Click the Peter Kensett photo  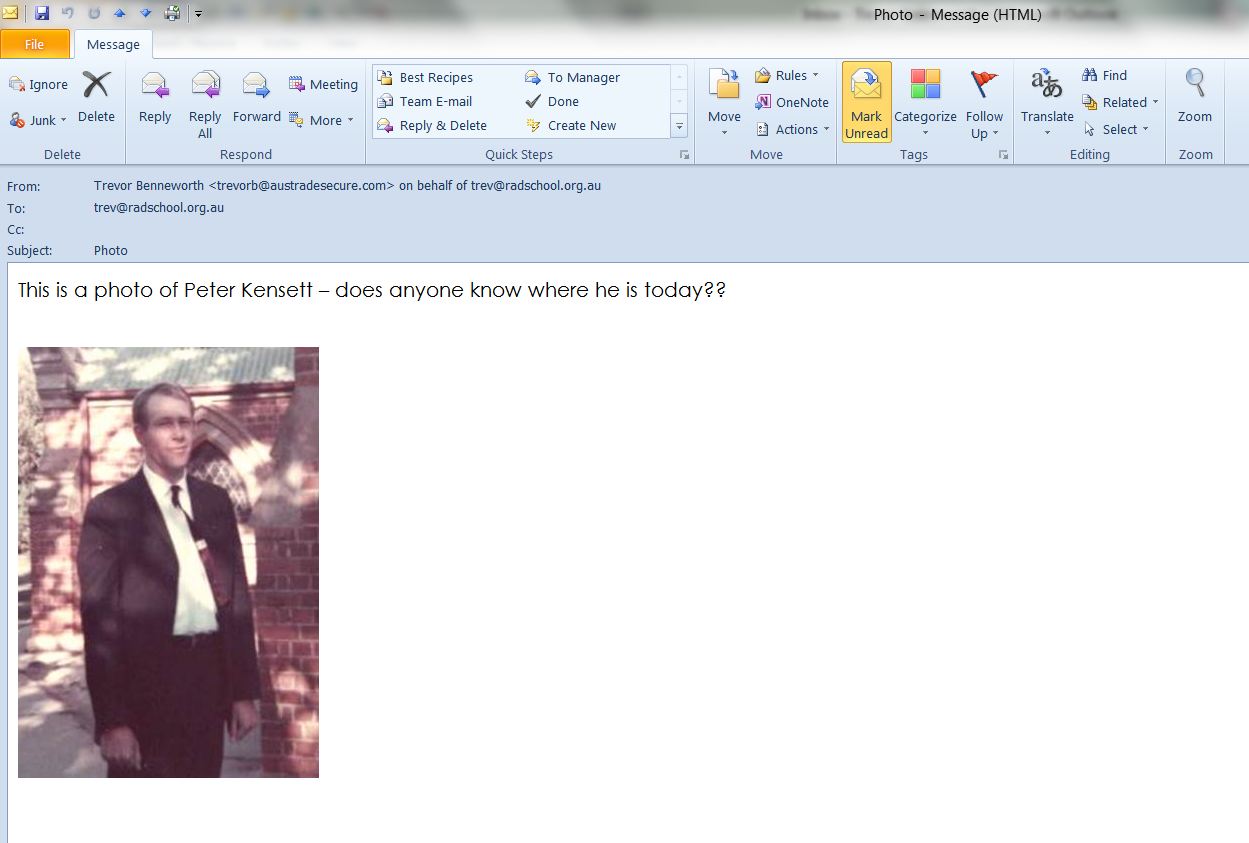[168, 562]
